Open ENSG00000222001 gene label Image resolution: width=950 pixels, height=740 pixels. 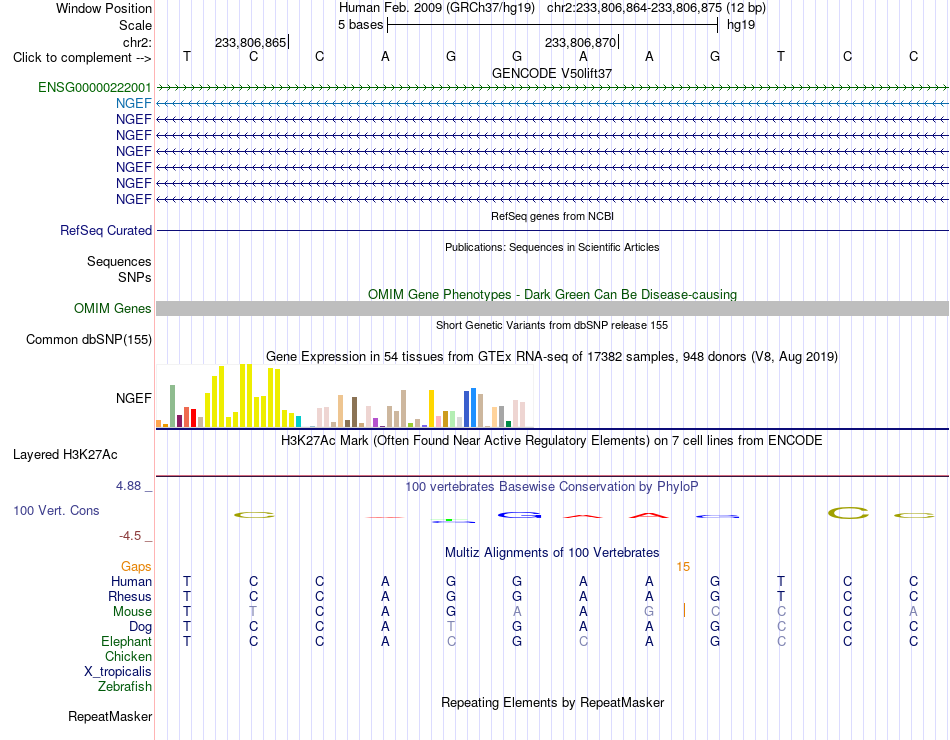point(95,87)
